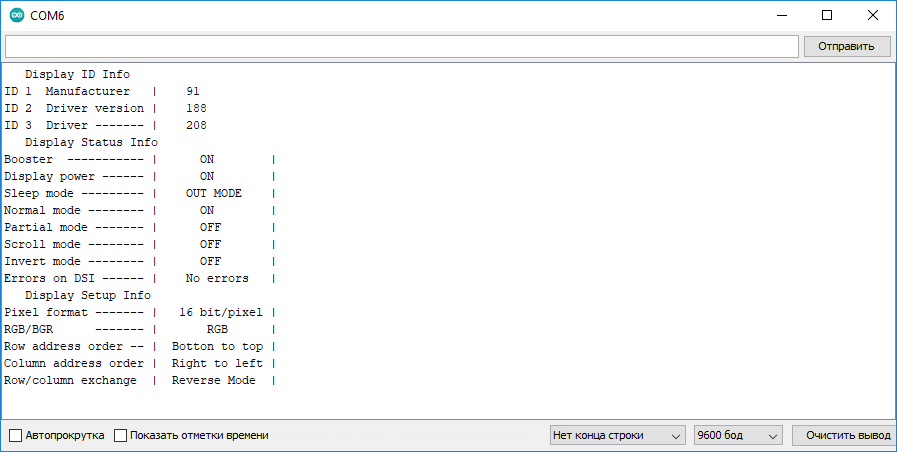
Task: Minimize the COM6 window
Action: (781, 15)
